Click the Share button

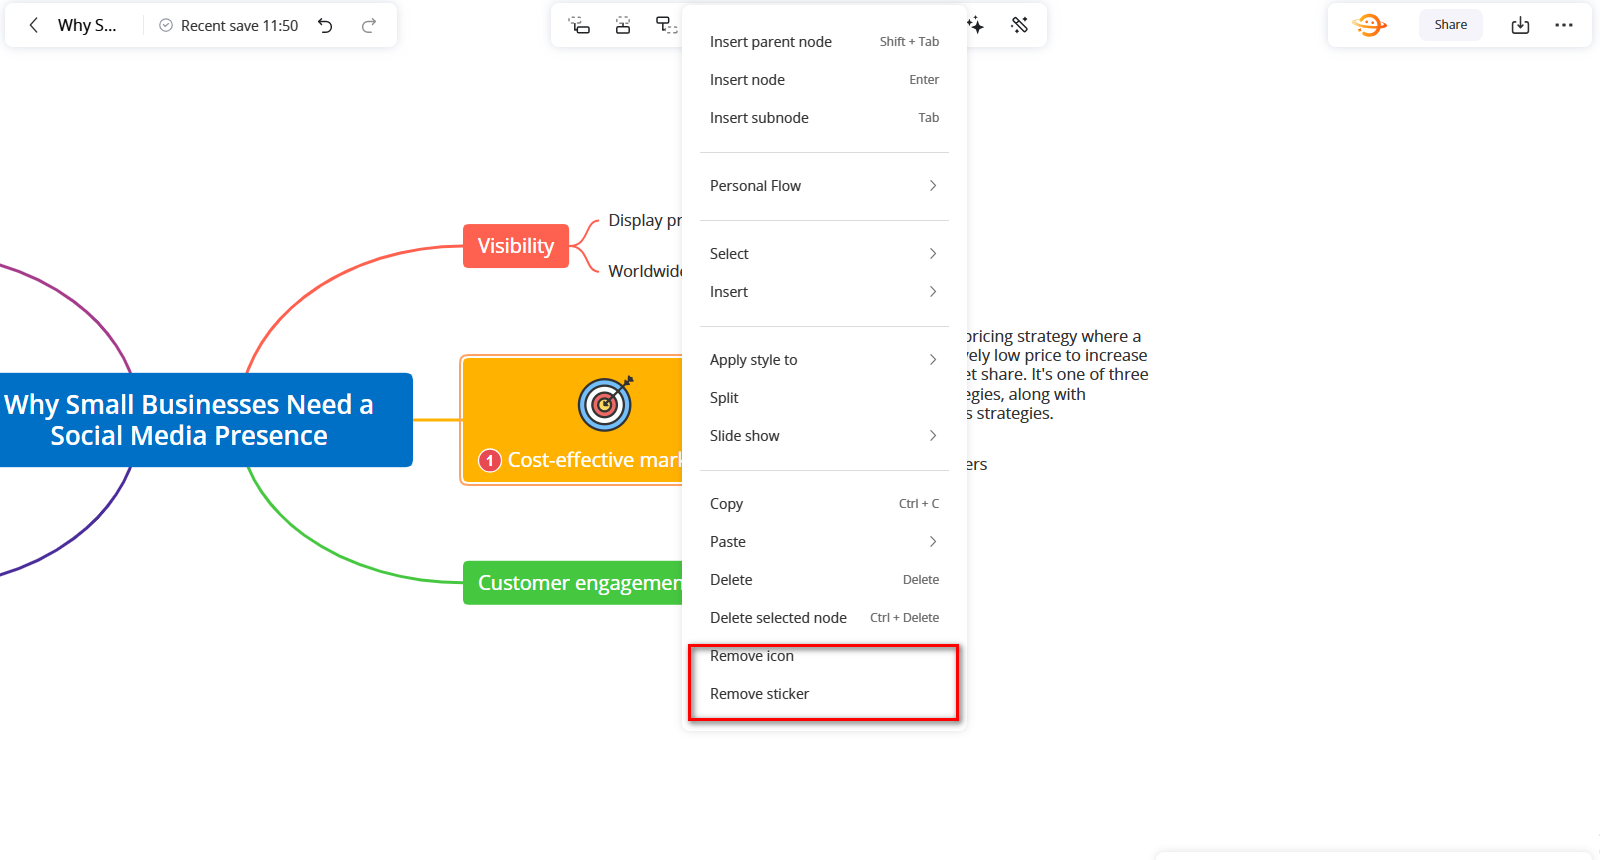tap(1450, 25)
